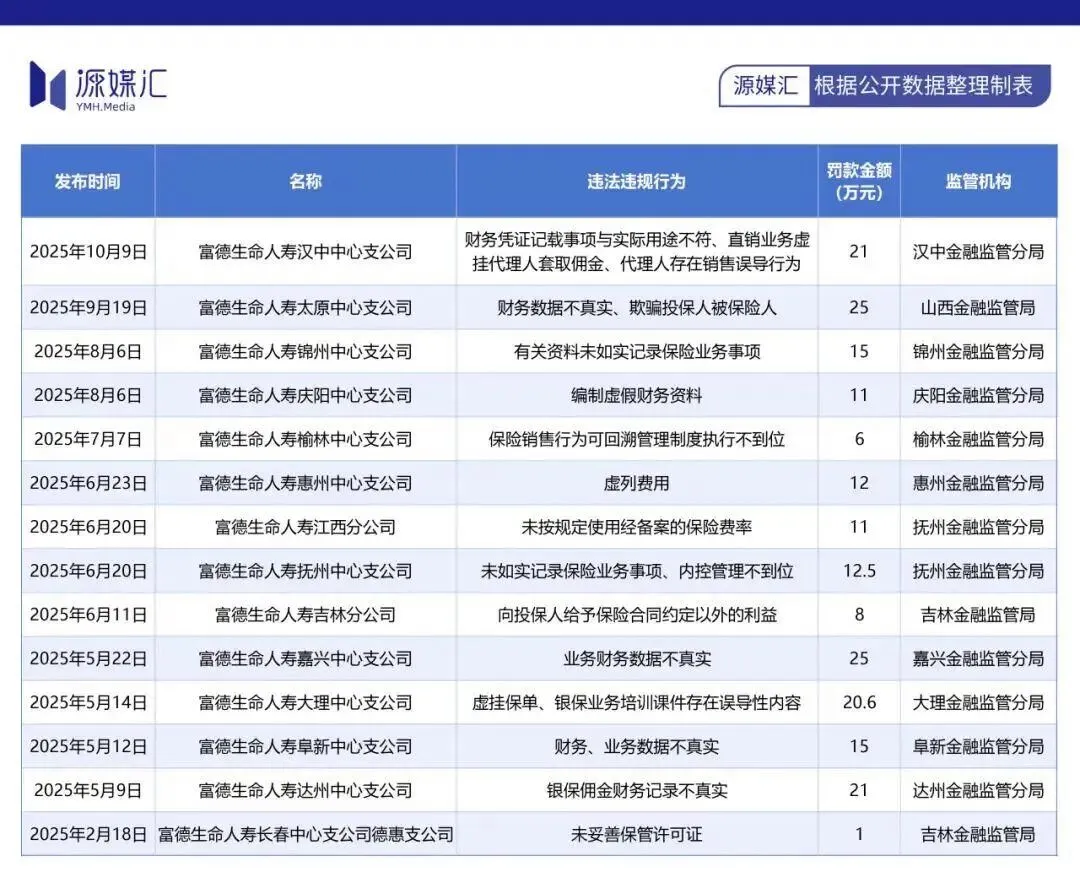
Task: Select 富德生命人寿榆林中心支公司 name cell
Action: coord(306,439)
